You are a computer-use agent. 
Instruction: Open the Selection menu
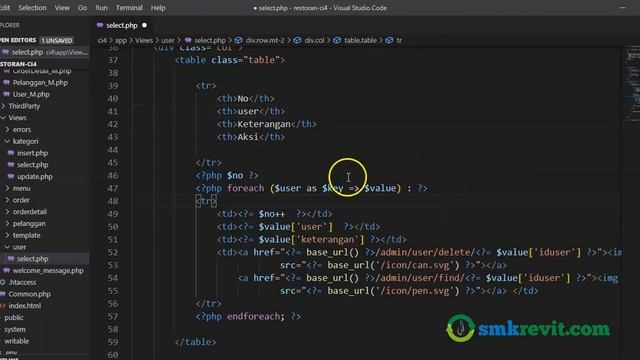click(32, 8)
